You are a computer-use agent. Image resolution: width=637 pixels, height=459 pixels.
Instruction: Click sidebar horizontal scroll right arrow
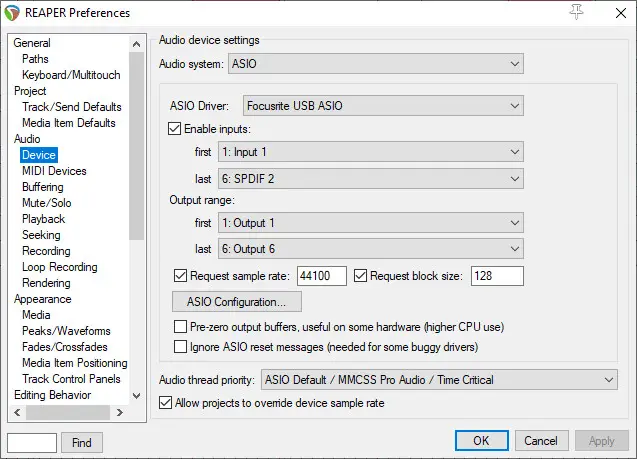click(119, 413)
